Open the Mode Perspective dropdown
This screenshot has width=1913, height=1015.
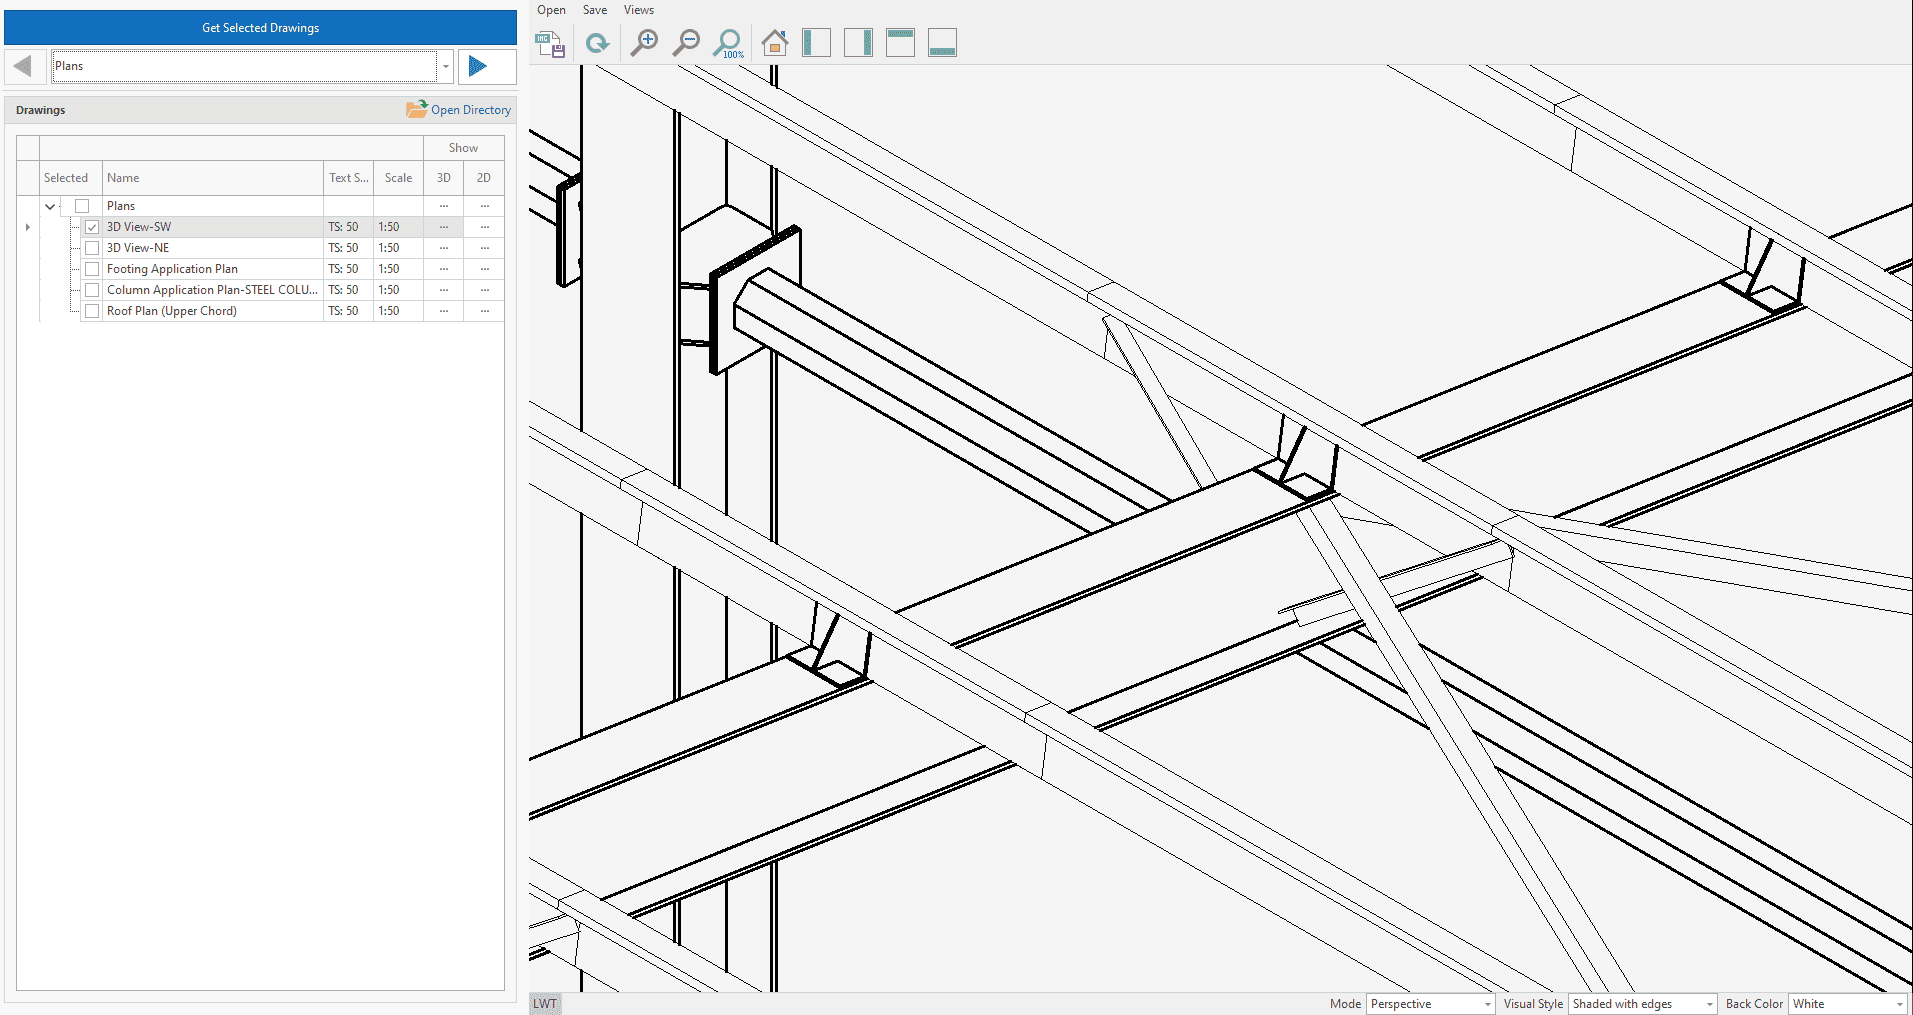point(1429,1004)
